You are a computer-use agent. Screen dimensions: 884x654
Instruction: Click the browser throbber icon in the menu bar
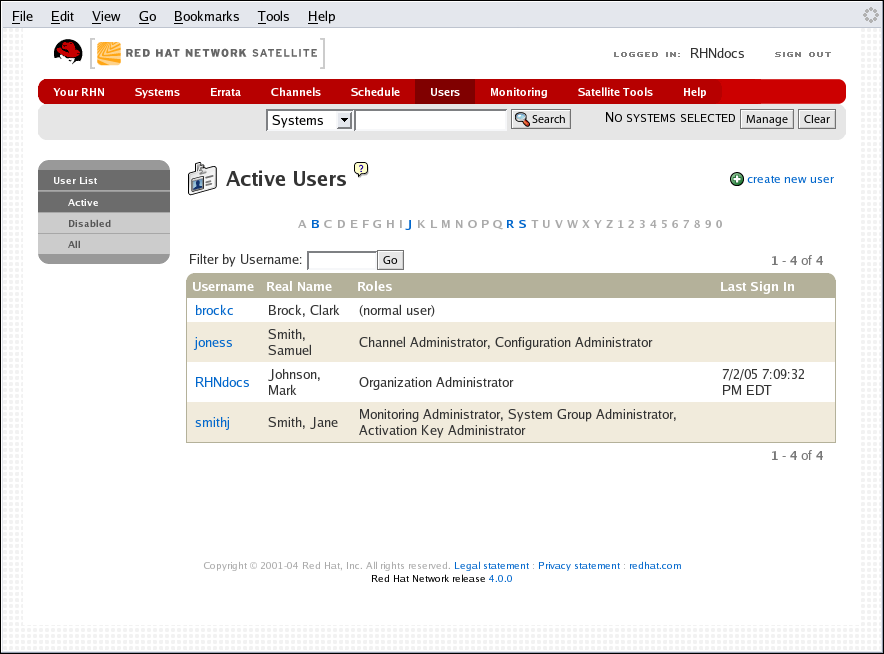click(x=870, y=15)
